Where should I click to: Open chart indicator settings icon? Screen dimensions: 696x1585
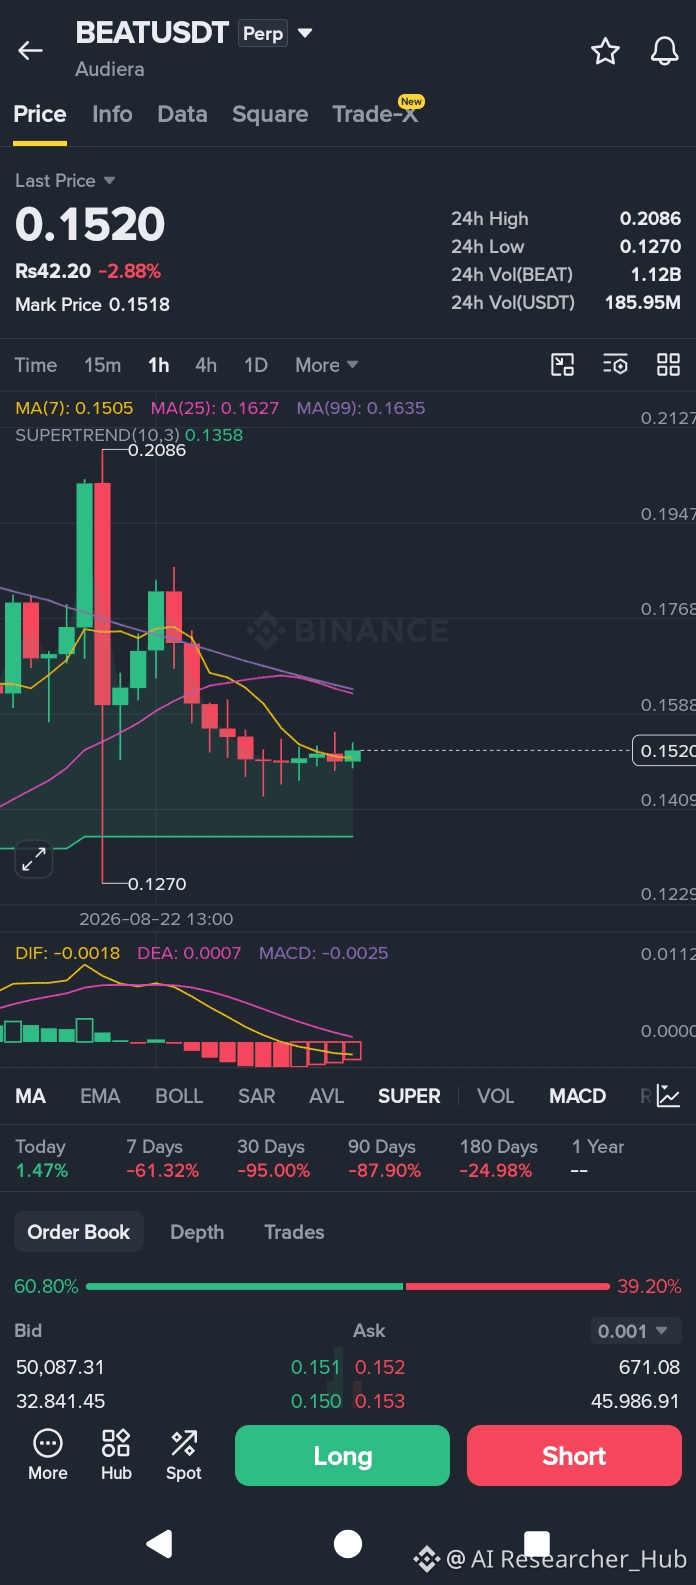[x=615, y=365]
